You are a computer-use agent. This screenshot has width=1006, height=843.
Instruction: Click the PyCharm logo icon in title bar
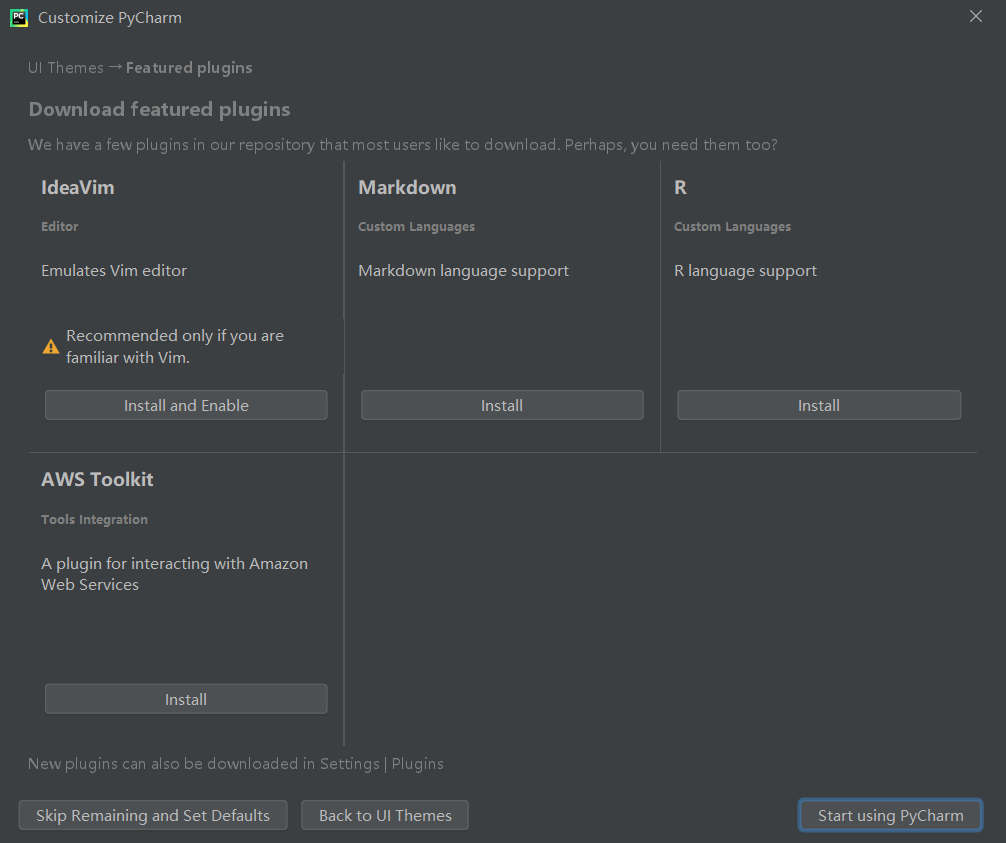(19, 18)
